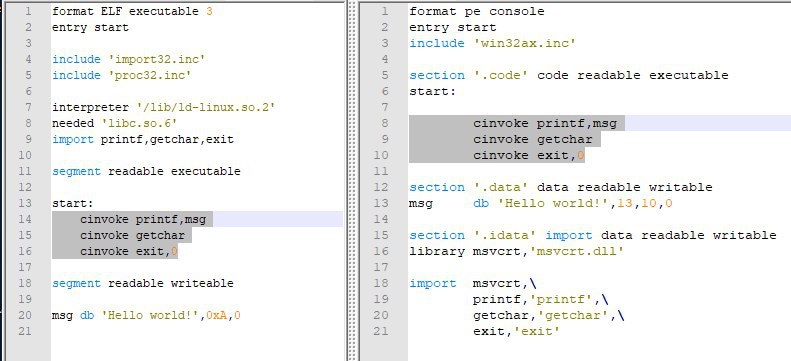
Task: Click the "getchar,'getchar',\" import line
Action: tap(549, 316)
